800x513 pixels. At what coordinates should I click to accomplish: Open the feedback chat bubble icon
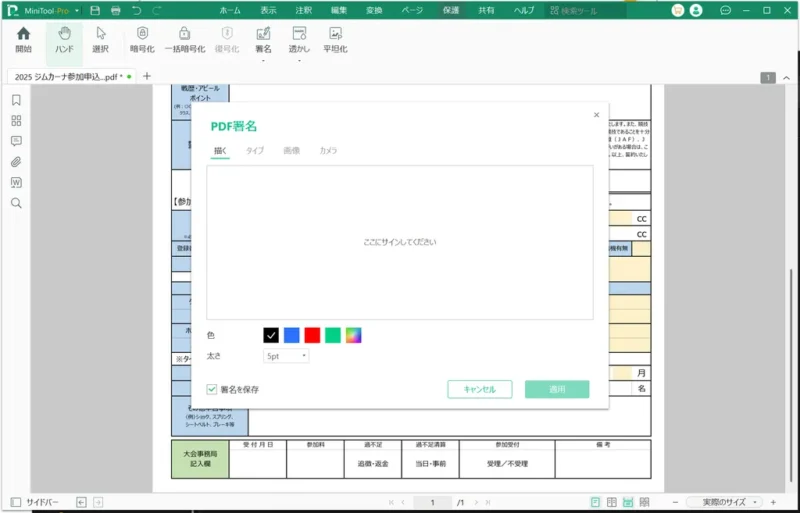[x=726, y=10]
